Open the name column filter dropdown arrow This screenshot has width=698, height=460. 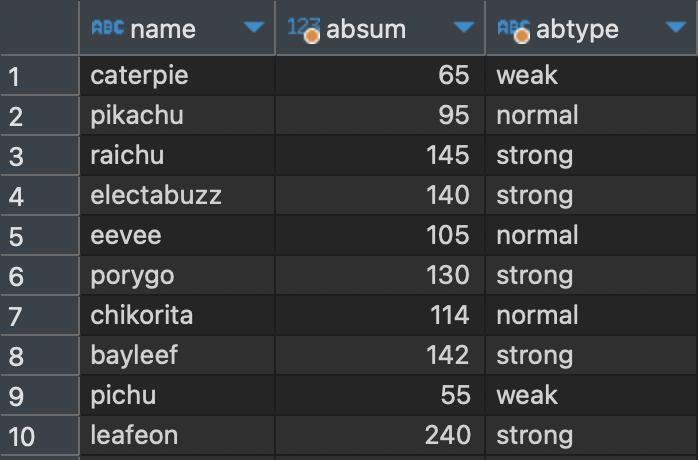(x=254, y=28)
